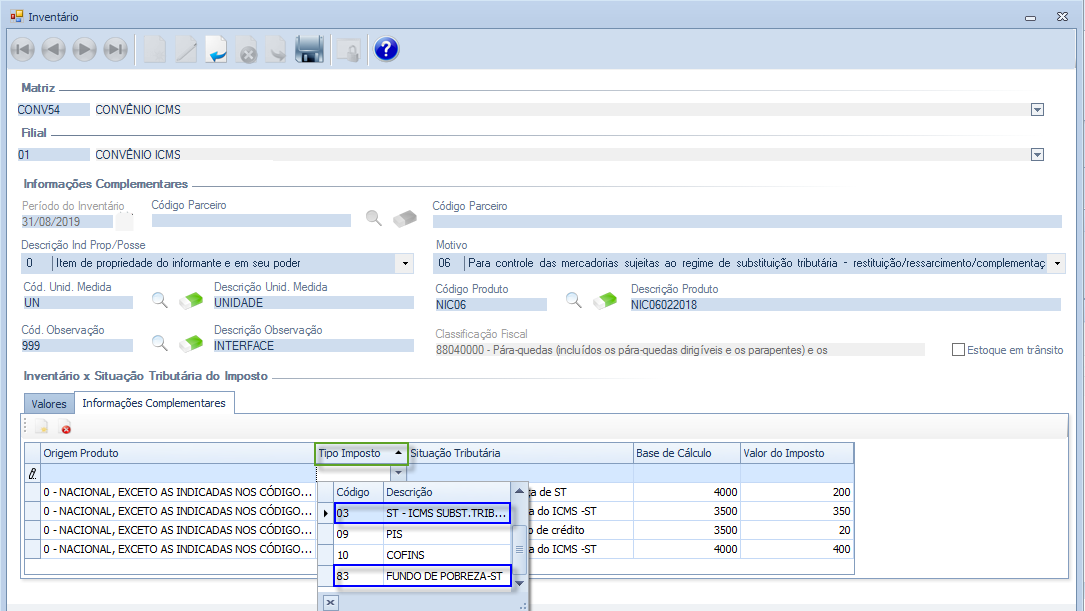
Task: Go to the first record
Action: pyautogui.click(x=22, y=49)
